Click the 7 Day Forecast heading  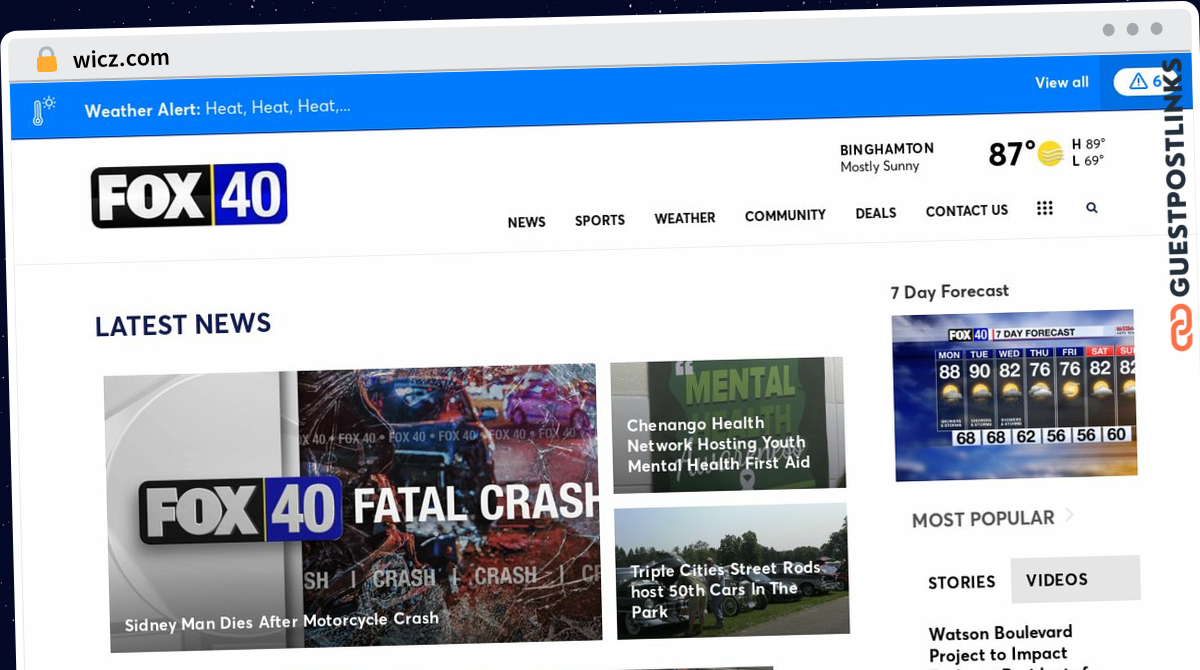coord(950,291)
